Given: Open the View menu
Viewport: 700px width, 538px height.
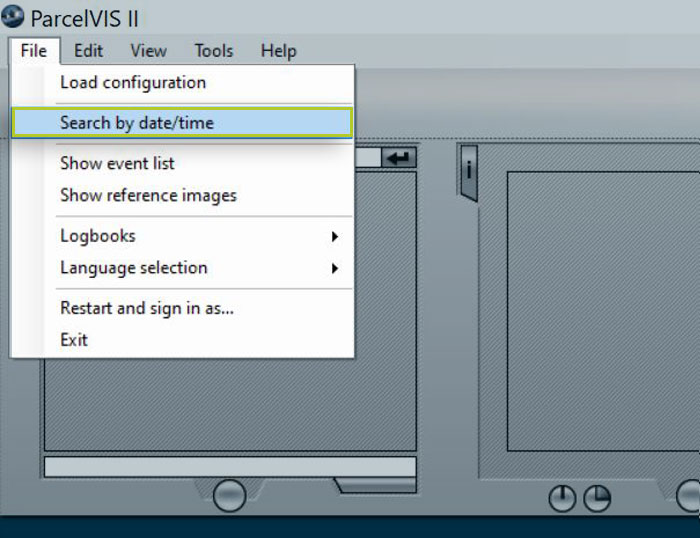Looking at the screenshot, I should coord(148,51).
